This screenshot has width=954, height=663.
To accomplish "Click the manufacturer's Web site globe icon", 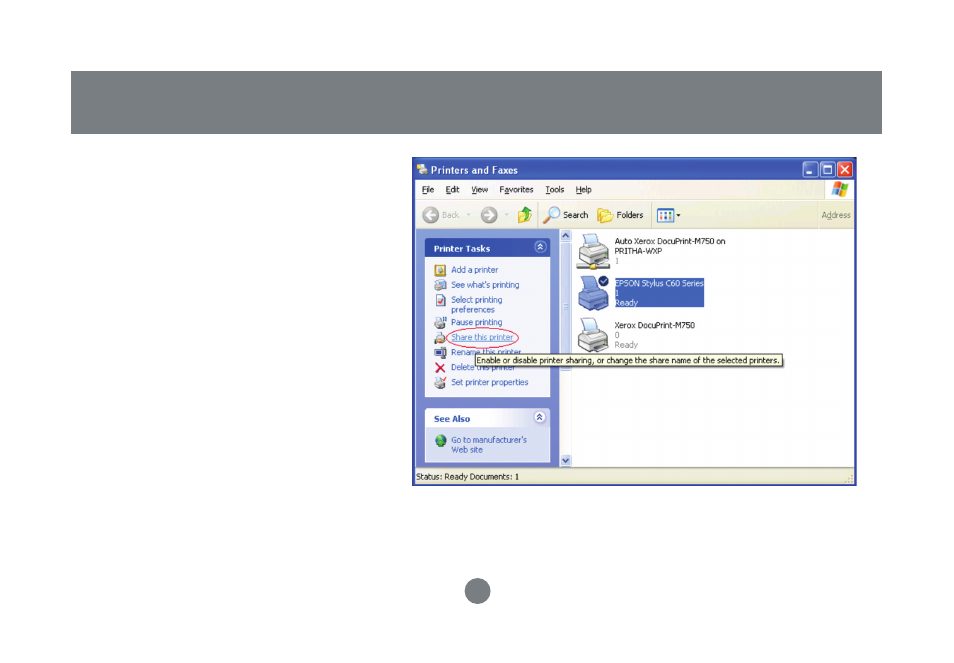I will pyautogui.click(x=440, y=440).
